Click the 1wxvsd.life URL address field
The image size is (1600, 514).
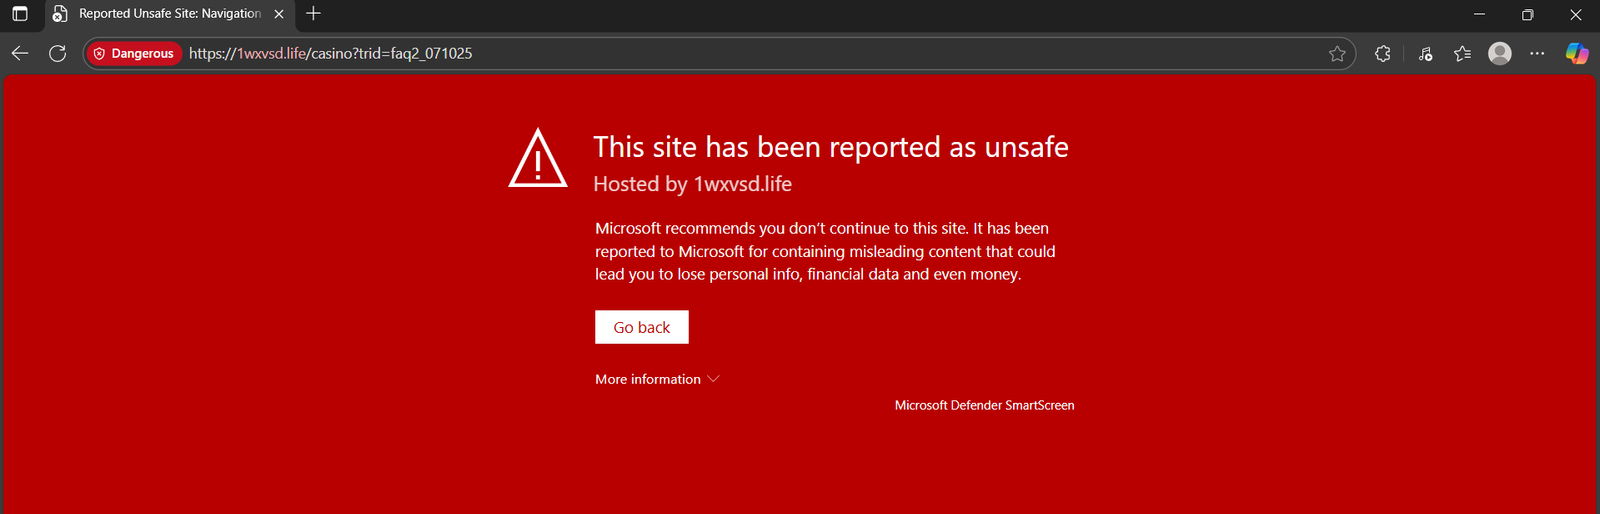pos(700,54)
